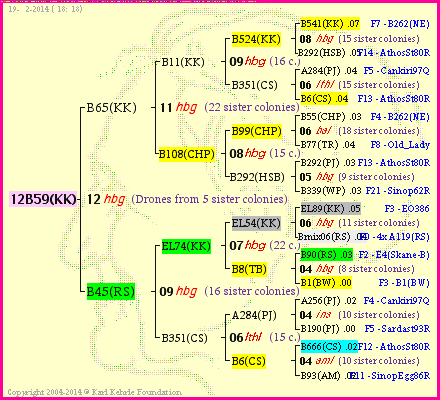440x400 pixels.
Task: Select the B11(KK) node
Action: pos(183,62)
